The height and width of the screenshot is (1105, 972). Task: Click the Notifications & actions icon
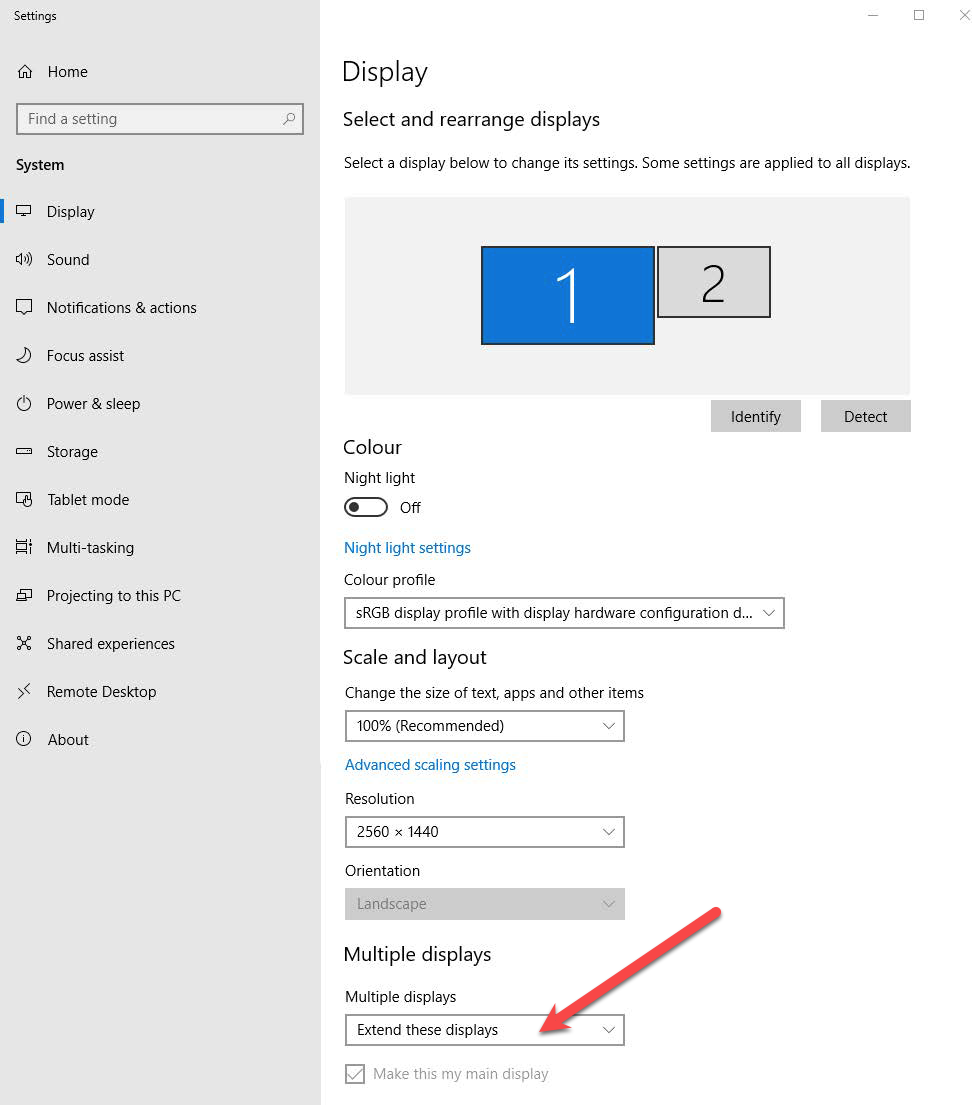(25, 308)
